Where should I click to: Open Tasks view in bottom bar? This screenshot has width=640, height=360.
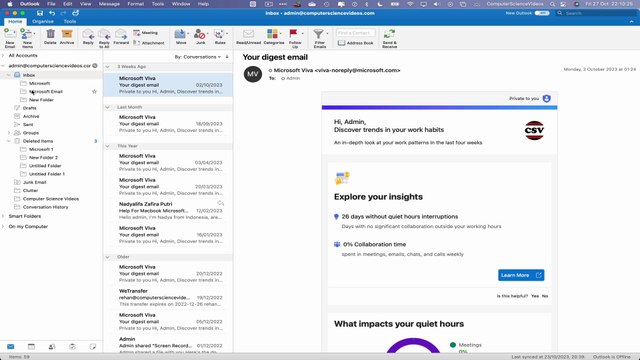click(72, 347)
